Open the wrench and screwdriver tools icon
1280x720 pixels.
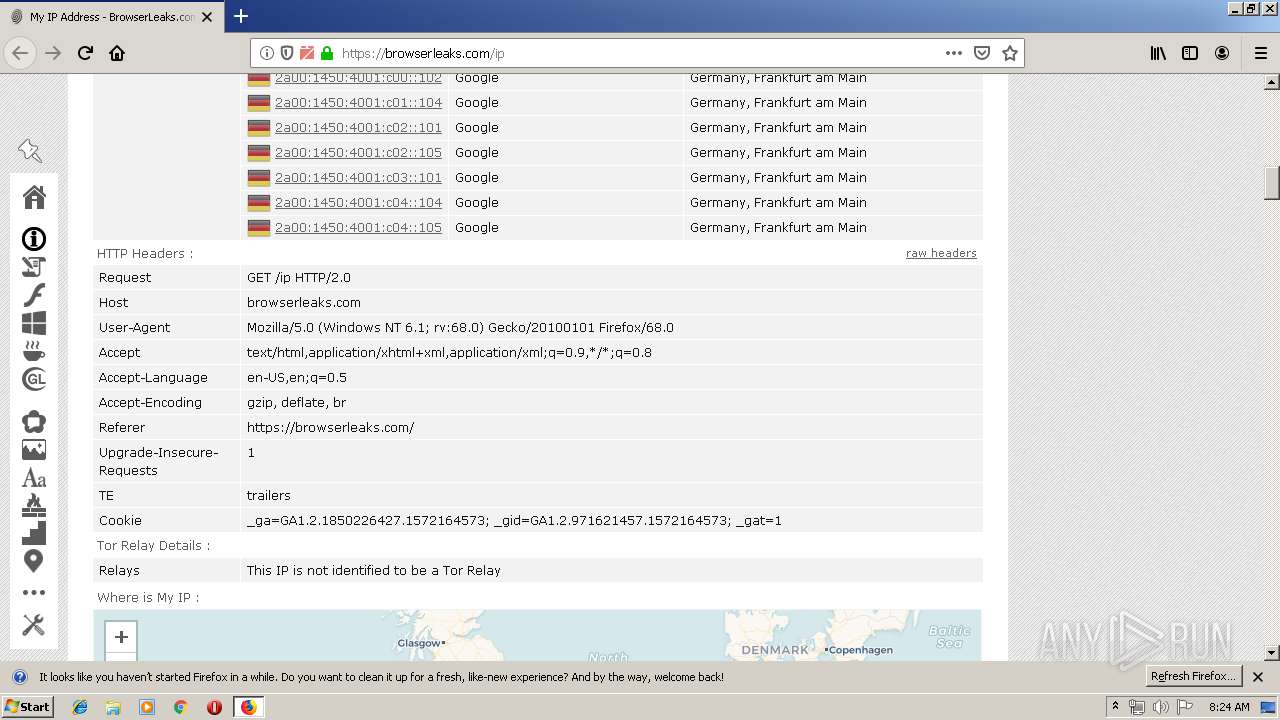(x=34, y=625)
